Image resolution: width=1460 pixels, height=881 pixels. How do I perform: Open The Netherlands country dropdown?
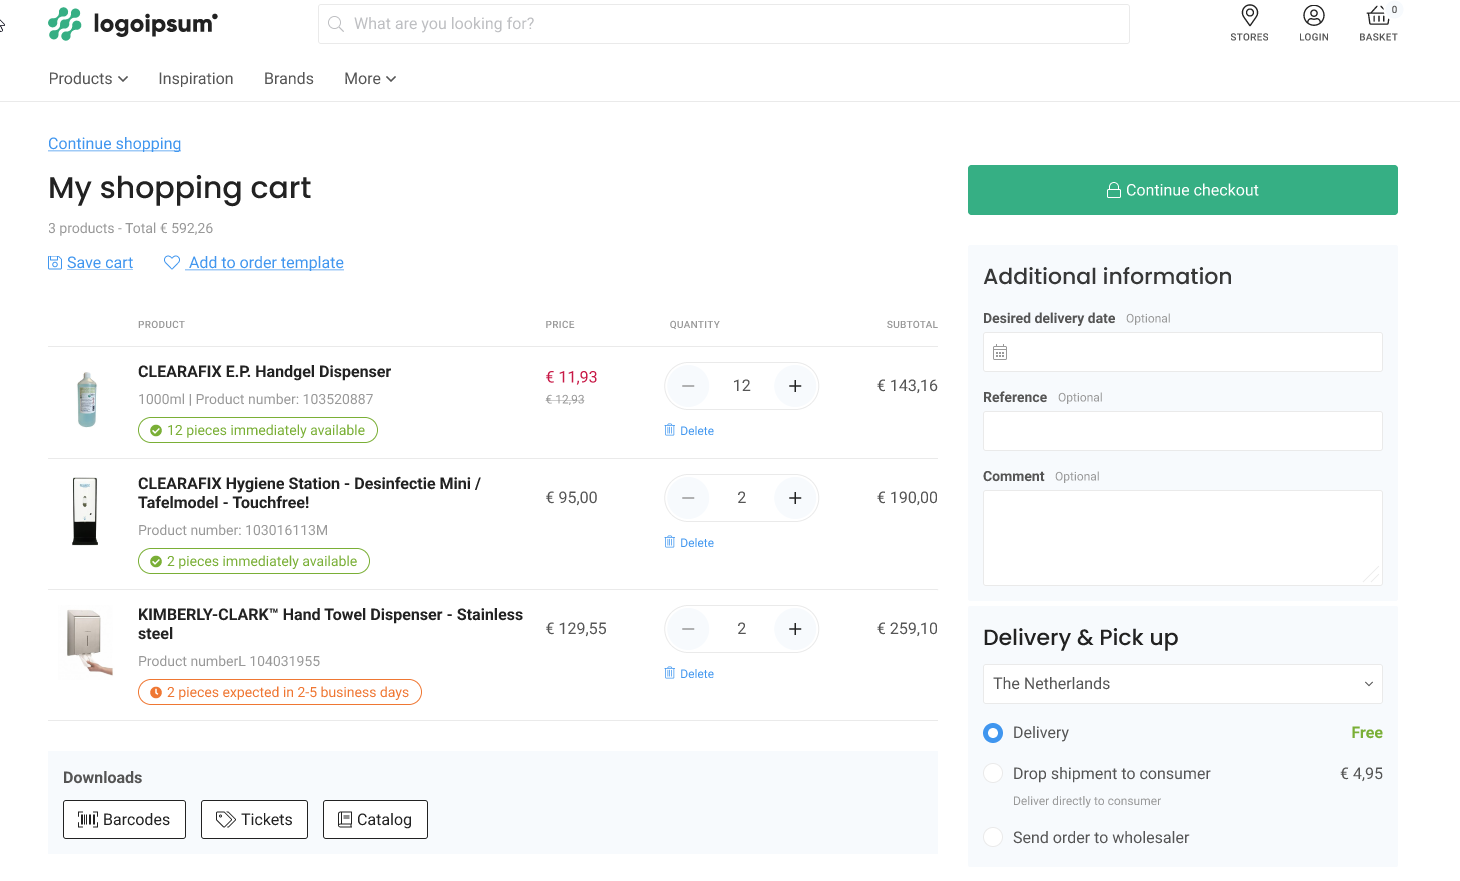tap(1182, 684)
